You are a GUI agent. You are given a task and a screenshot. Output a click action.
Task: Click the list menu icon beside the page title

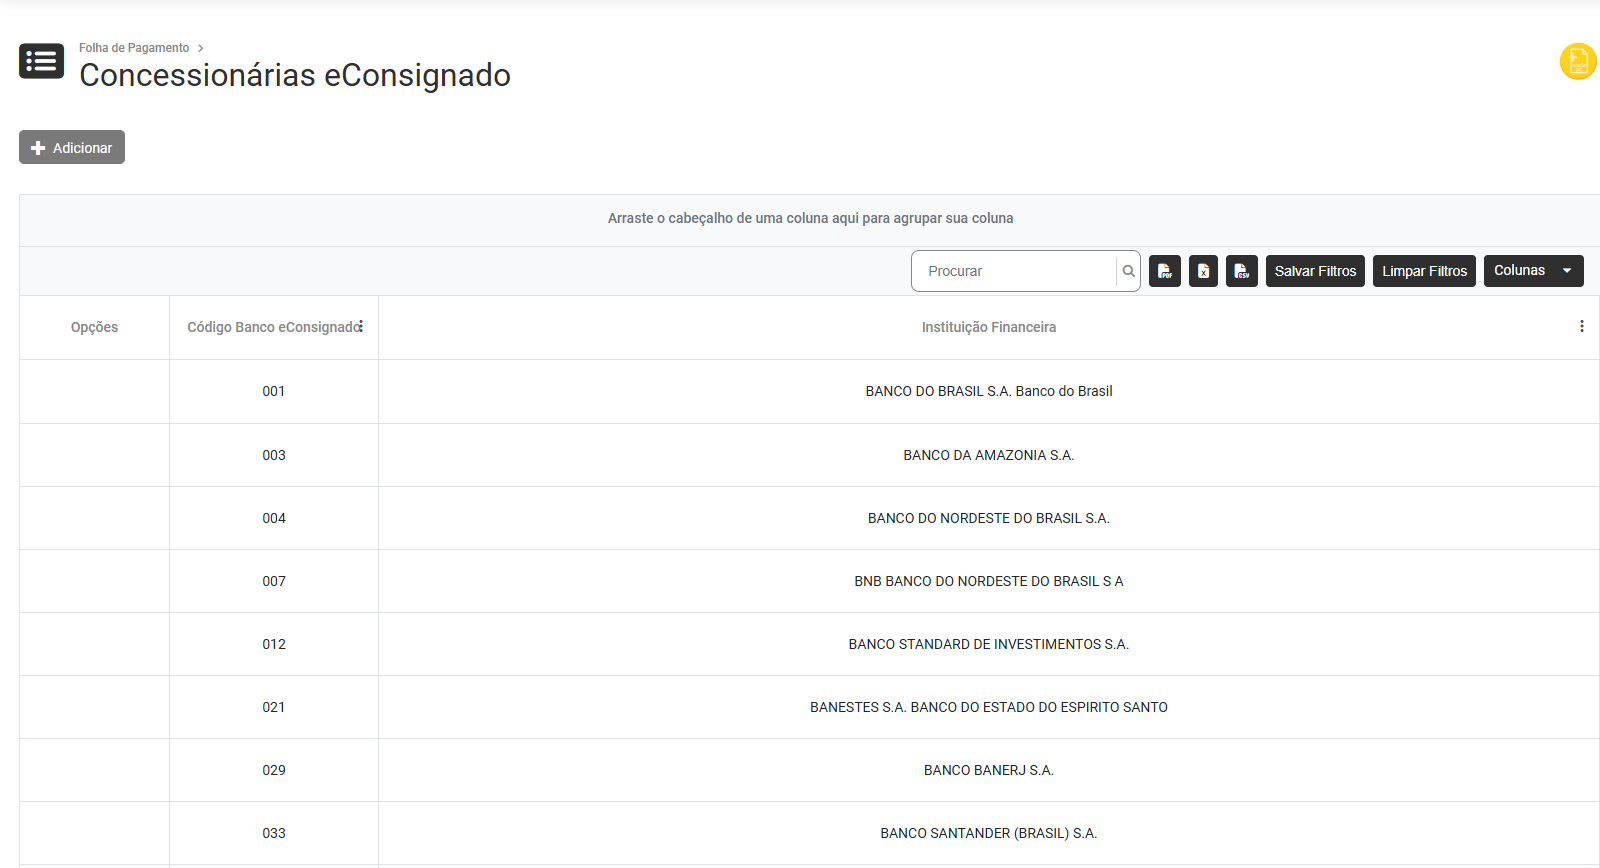41,61
